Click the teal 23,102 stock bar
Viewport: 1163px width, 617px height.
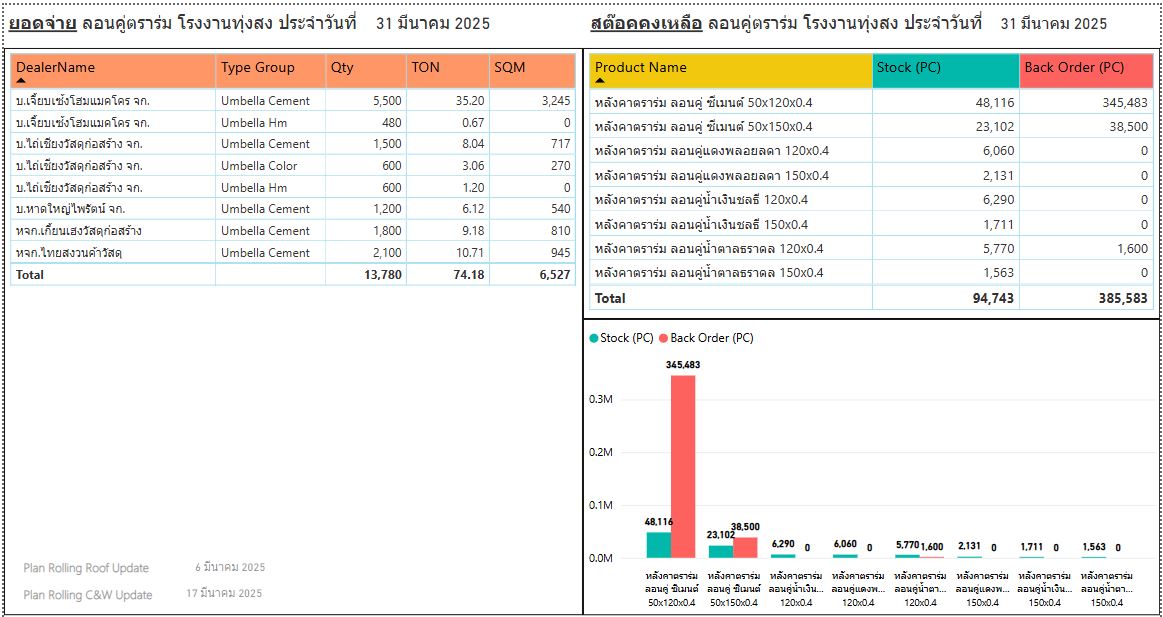coord(720,551)
